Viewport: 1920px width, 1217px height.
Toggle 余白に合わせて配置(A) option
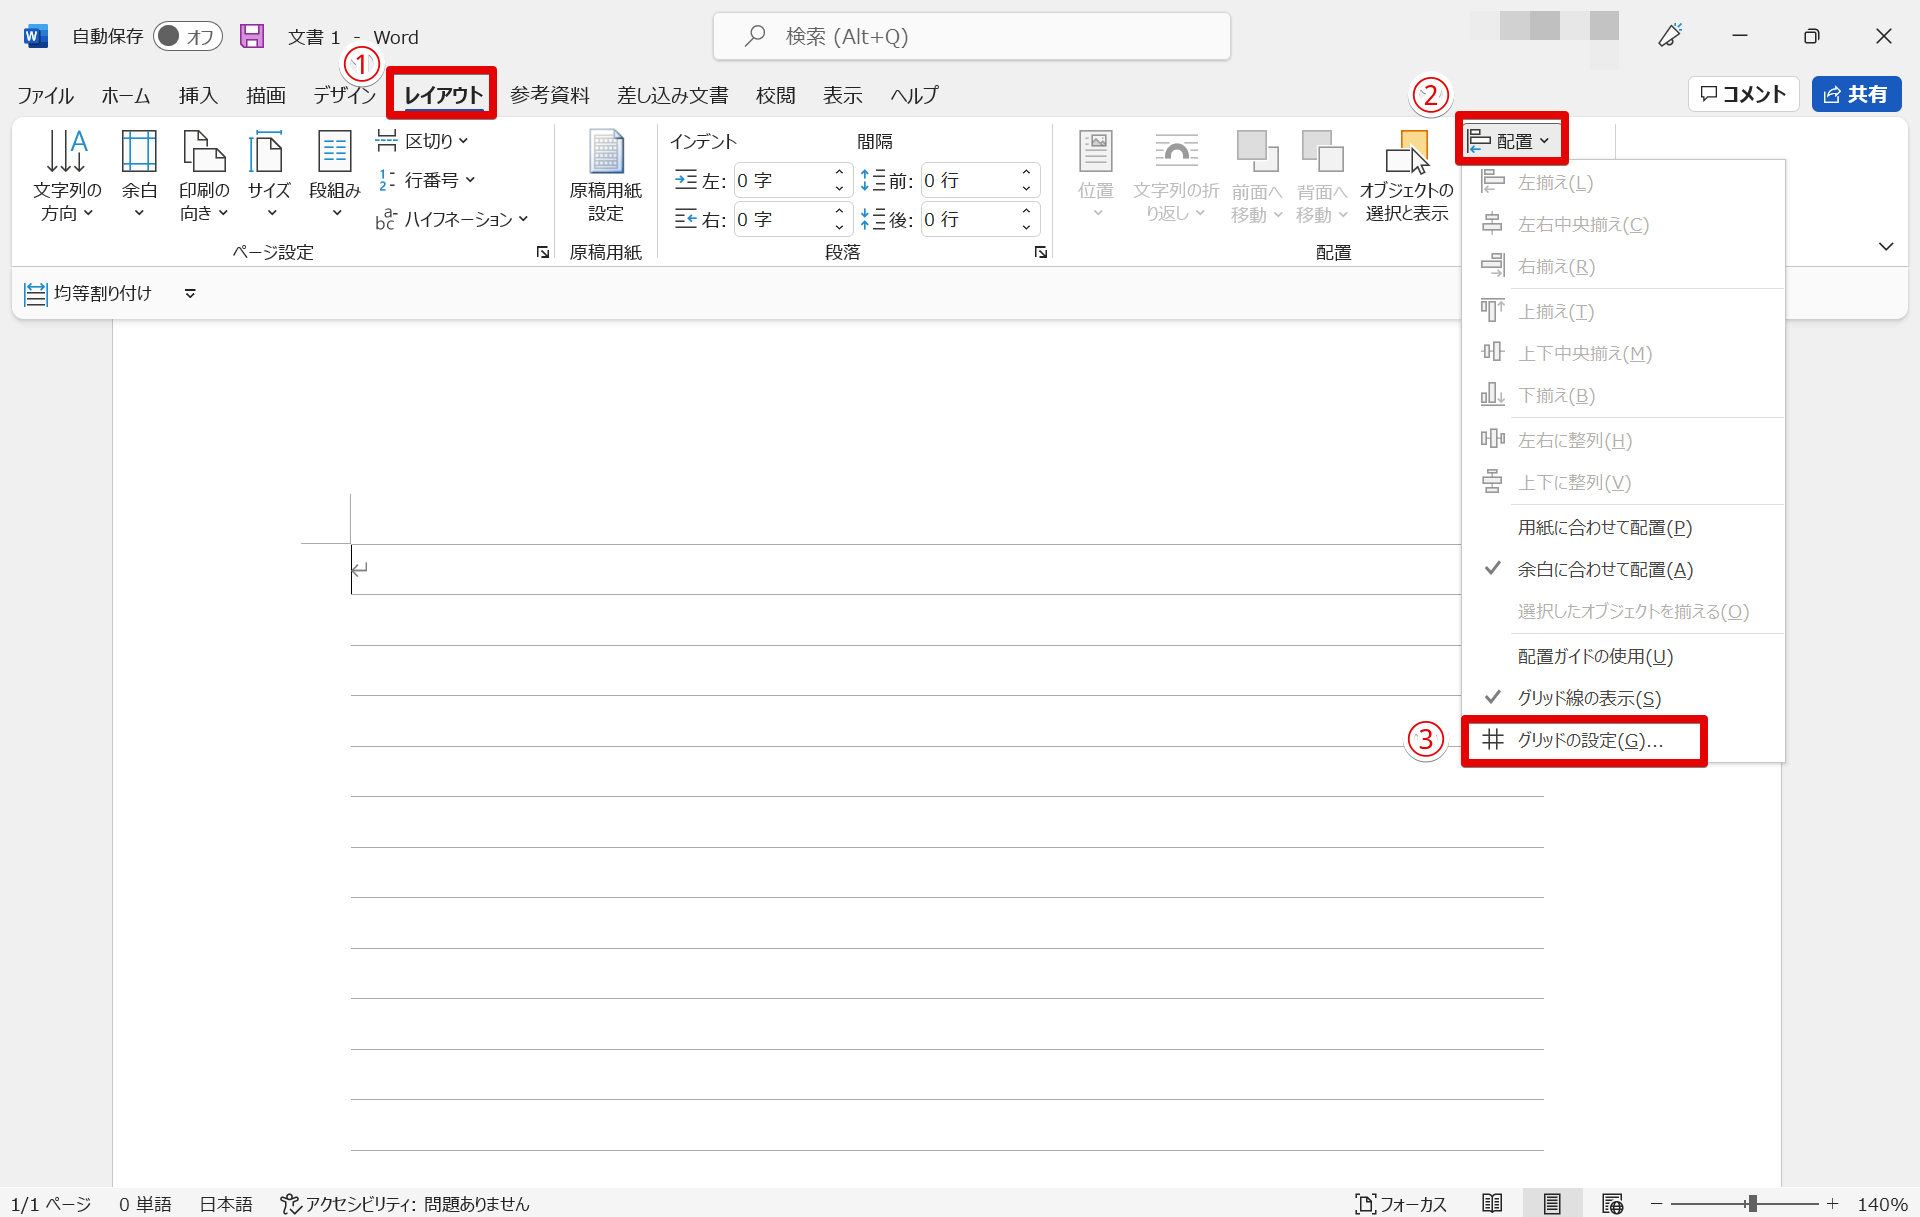coord(1623,569)
